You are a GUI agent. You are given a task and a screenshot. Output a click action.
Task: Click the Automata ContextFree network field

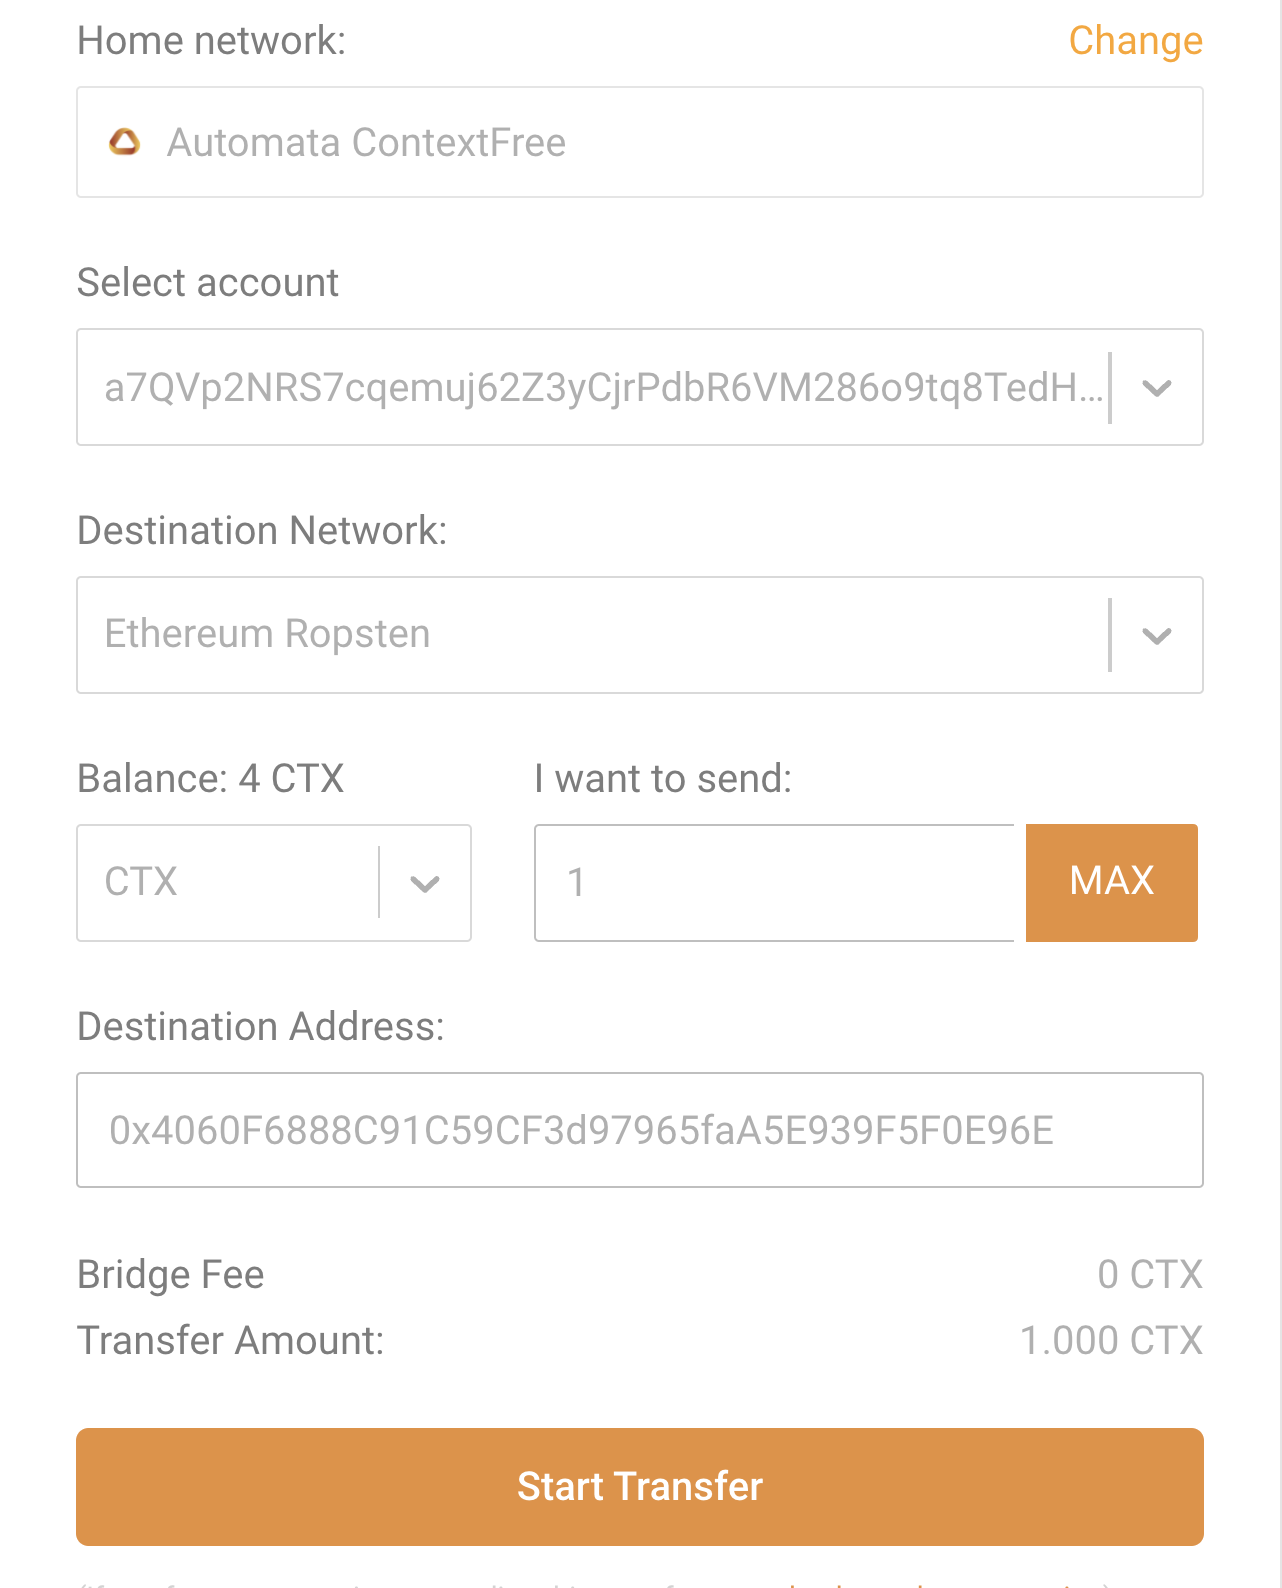(x=640, y=142)
